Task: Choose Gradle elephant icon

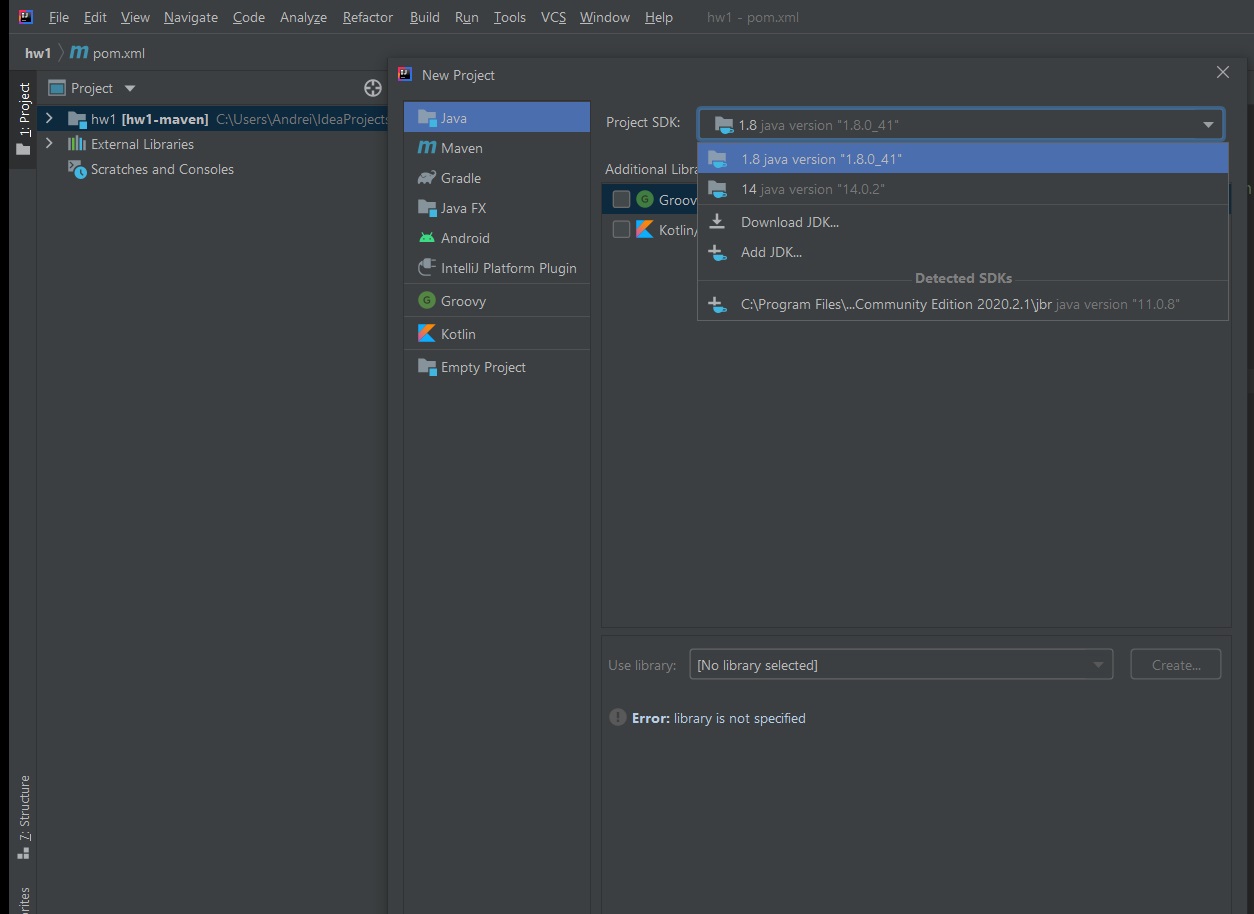Action: tap(427, 177)
